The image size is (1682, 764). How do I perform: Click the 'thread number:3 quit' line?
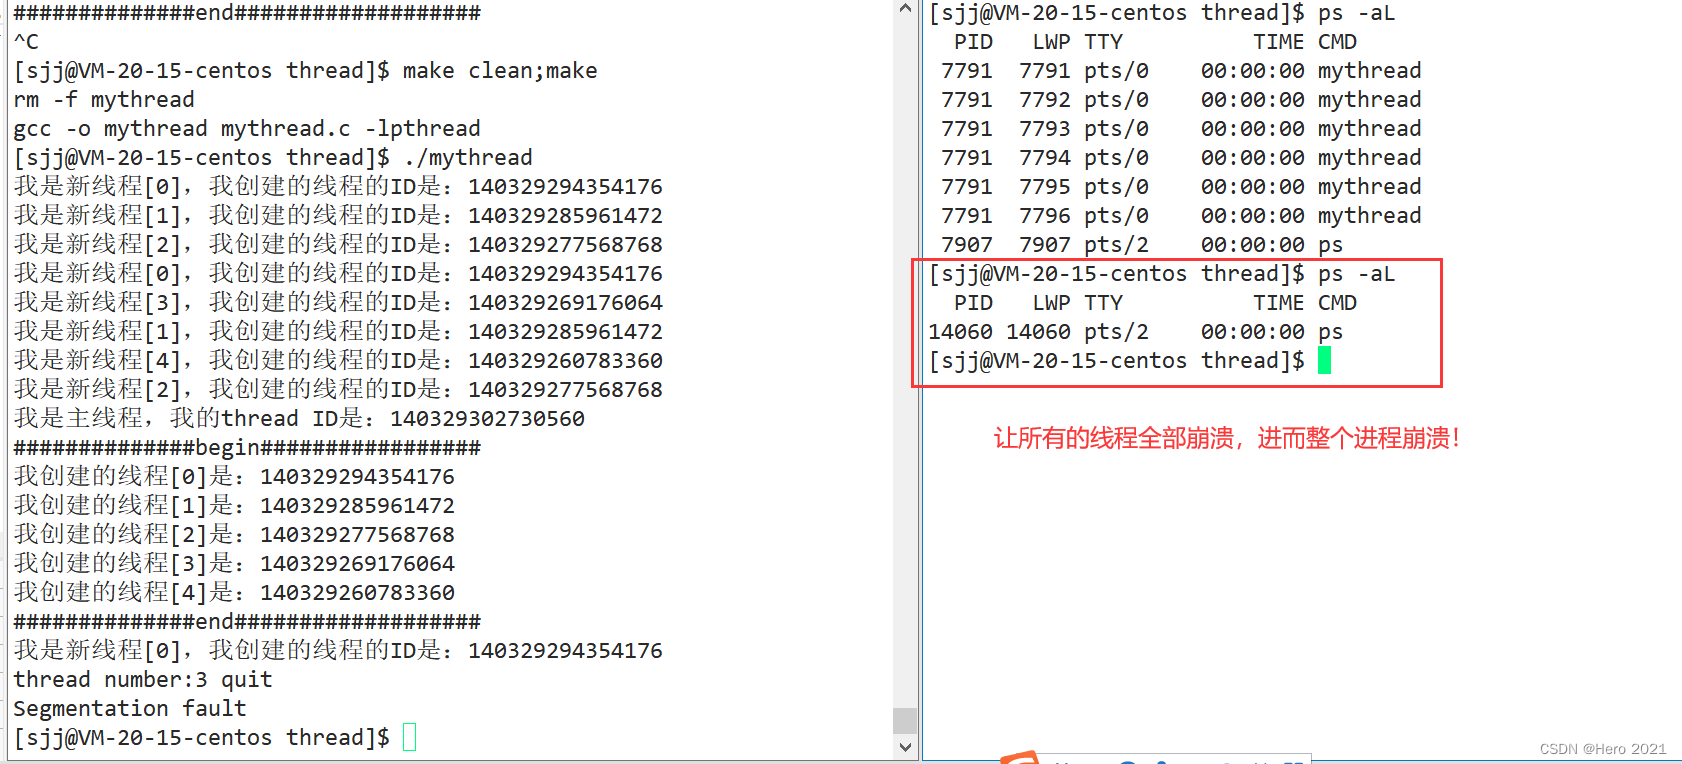(143, 680)
